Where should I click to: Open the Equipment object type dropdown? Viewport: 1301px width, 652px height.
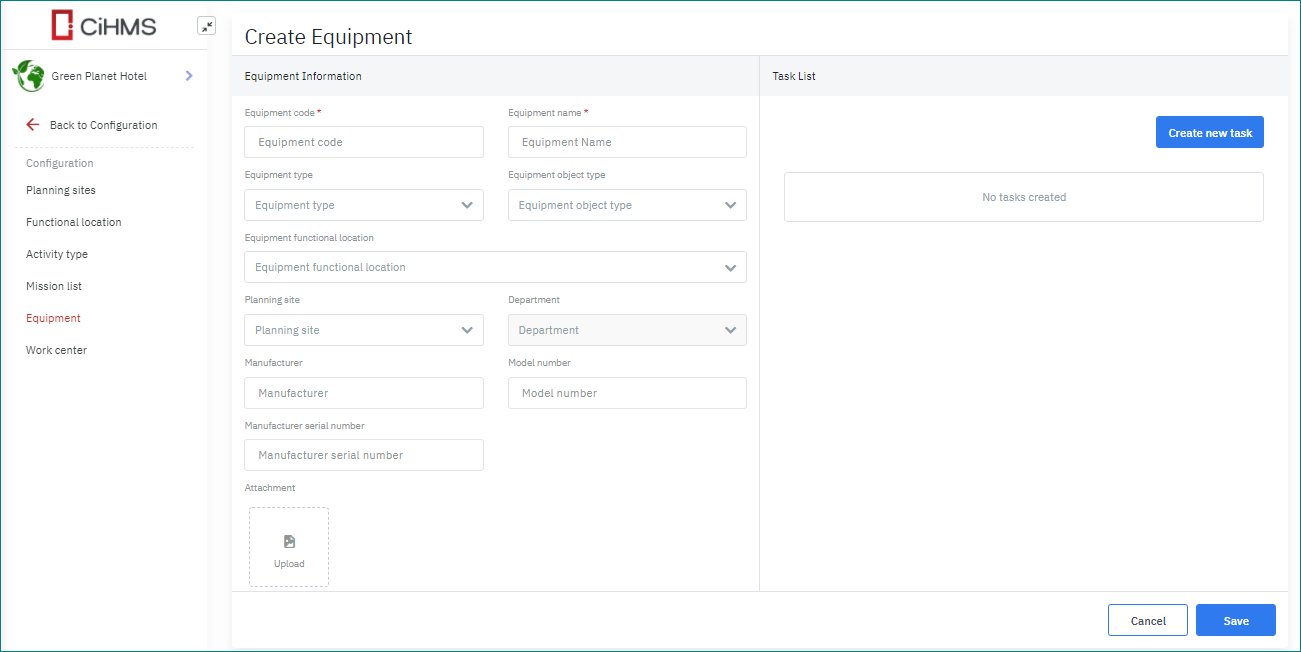pos(627,205)
